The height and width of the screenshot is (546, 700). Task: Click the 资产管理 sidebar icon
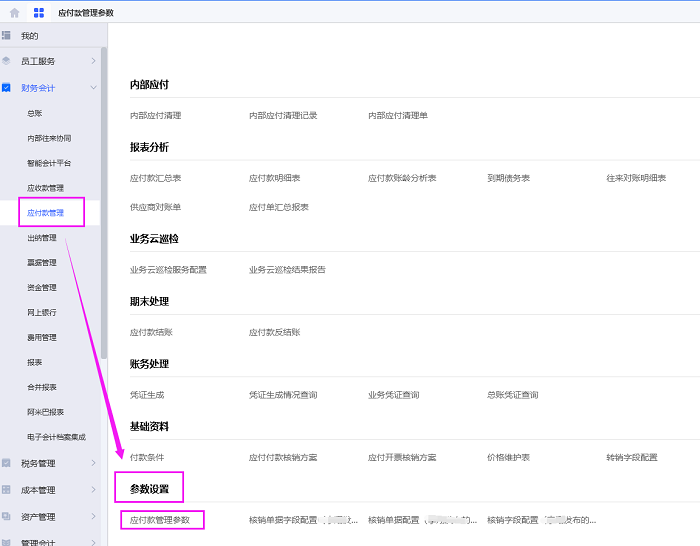pos(7,517)
